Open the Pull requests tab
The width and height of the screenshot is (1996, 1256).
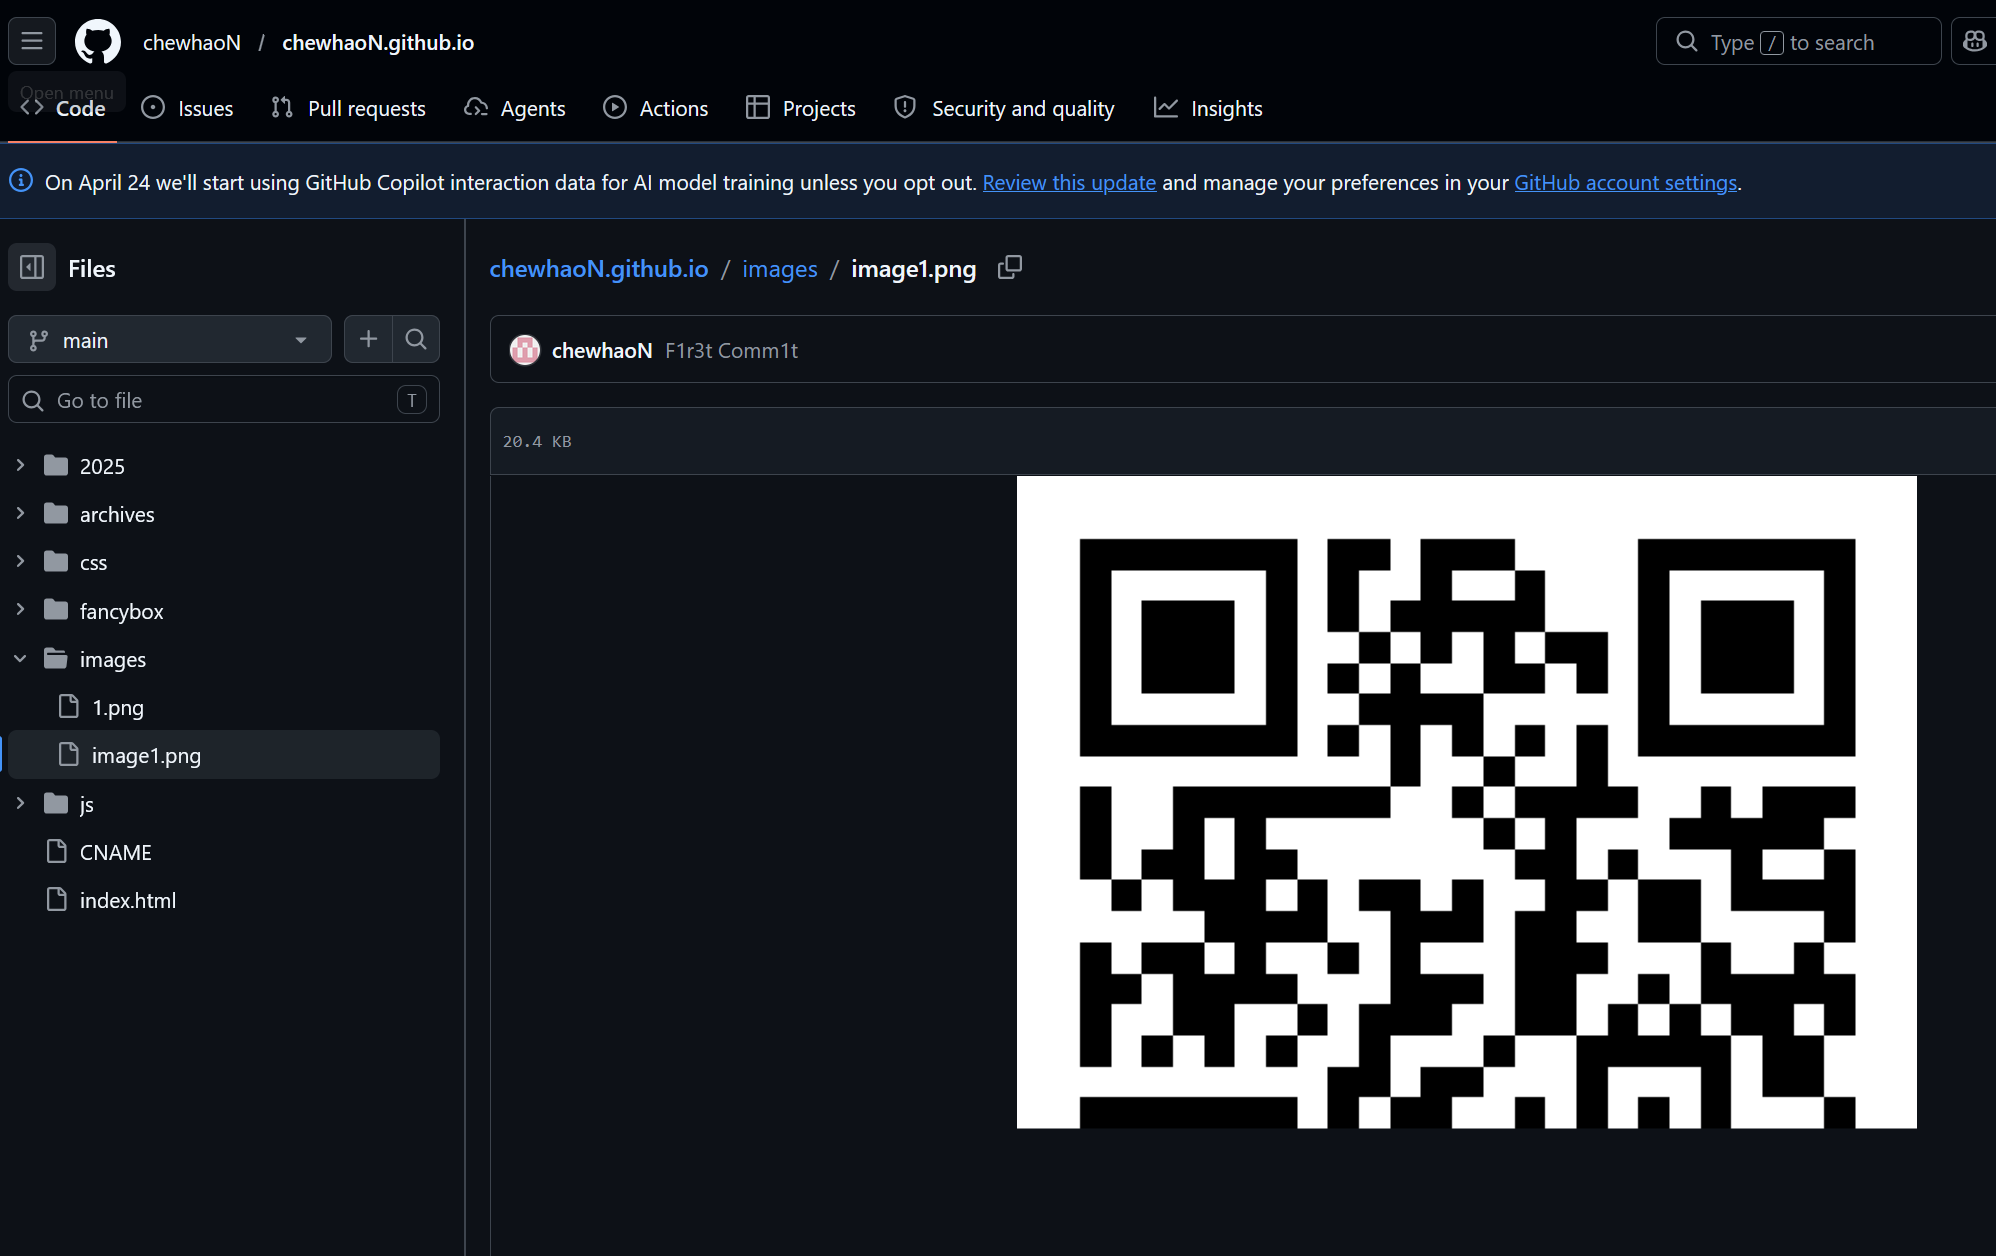click(348, 108)
